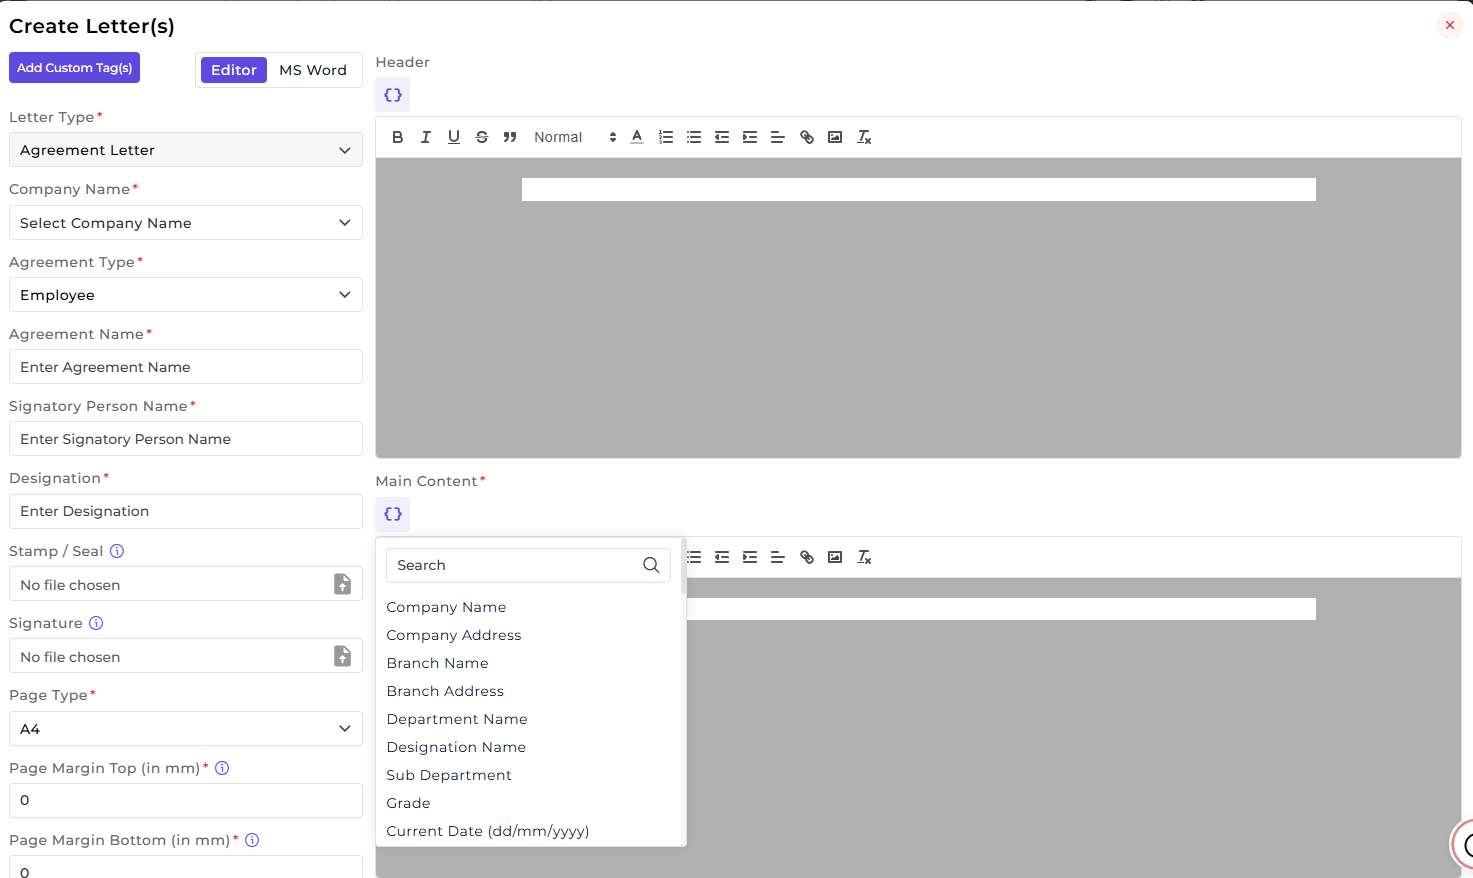Switch to MS Word mode

tap(313, 70)
